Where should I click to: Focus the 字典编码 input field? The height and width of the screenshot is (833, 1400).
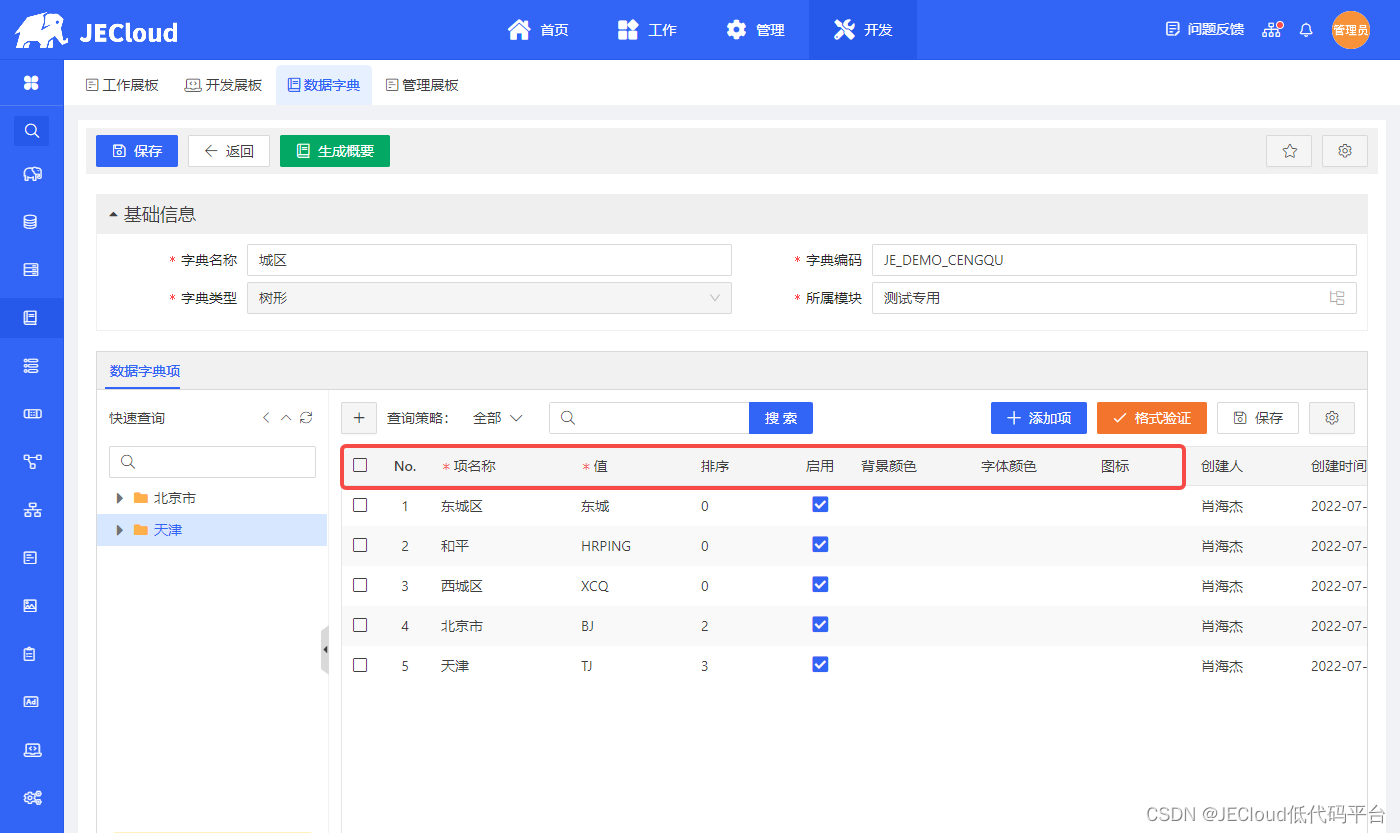click(1114, 260)
